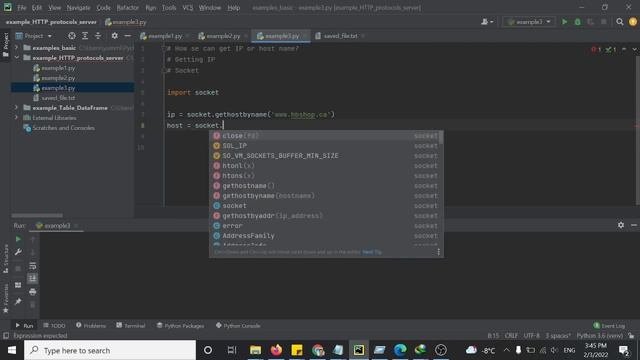Open Project view selector dropdown
This screenshot has height=360, width=640.
point(34,36)
